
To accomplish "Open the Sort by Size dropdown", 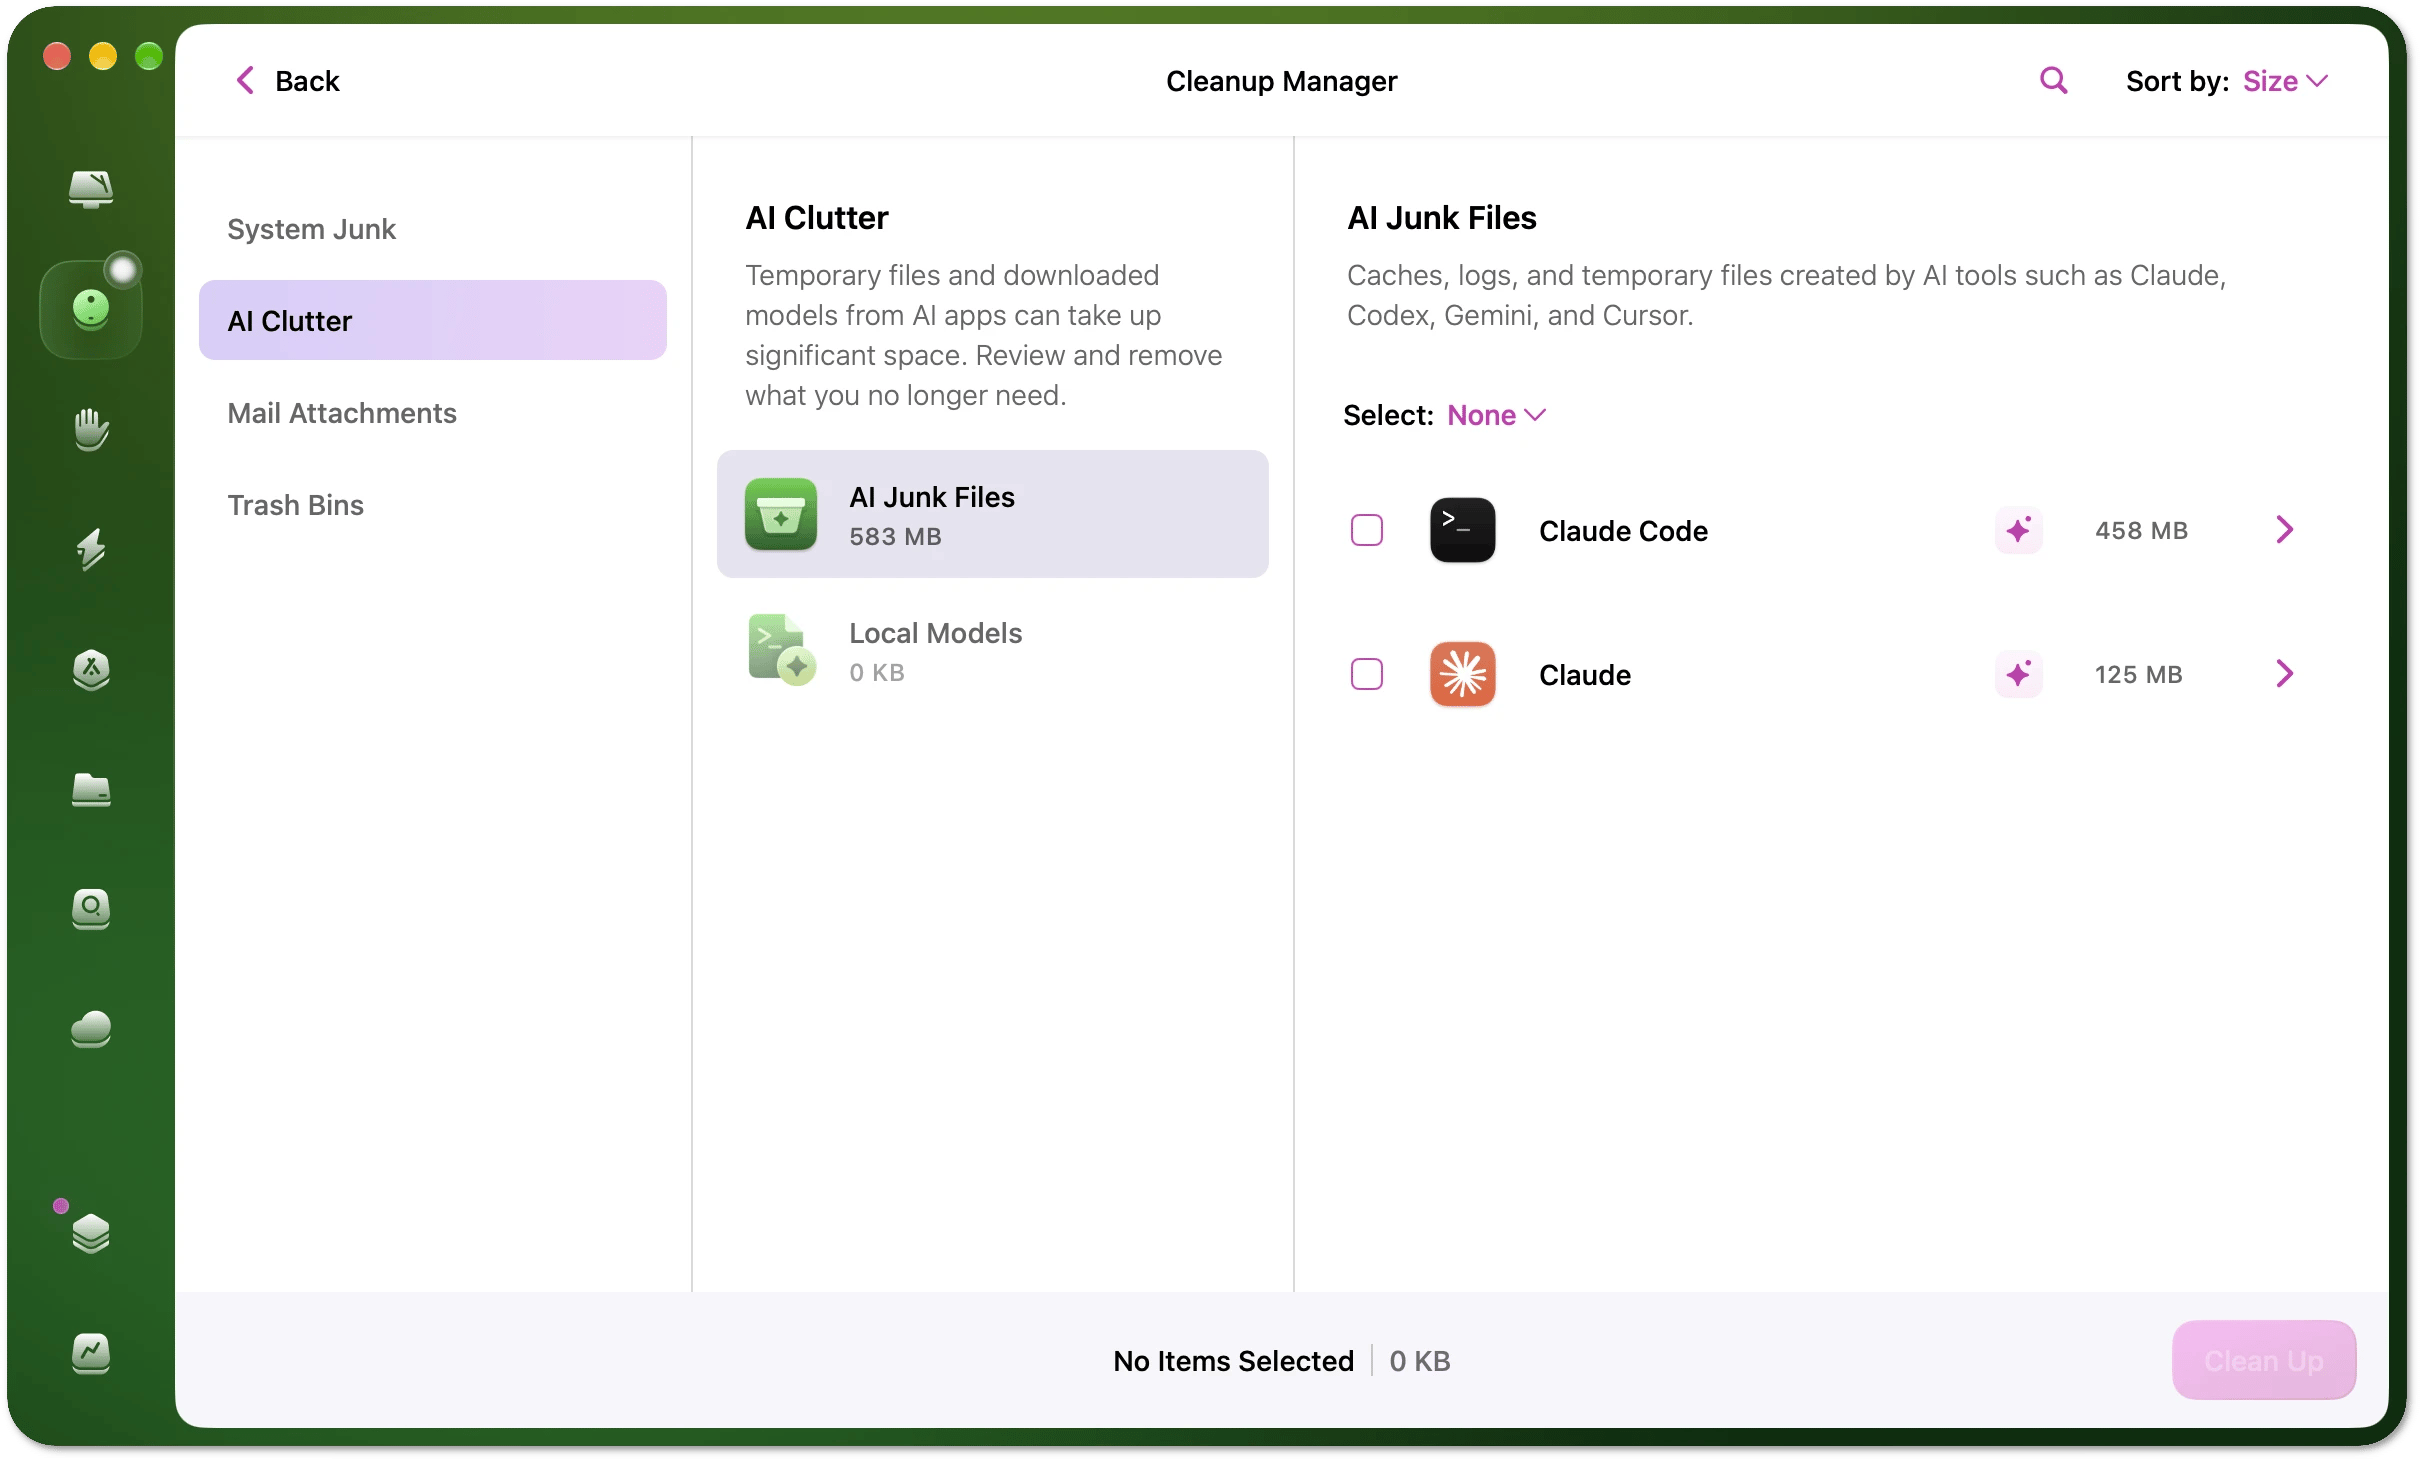I will (x=2285, y=81).
